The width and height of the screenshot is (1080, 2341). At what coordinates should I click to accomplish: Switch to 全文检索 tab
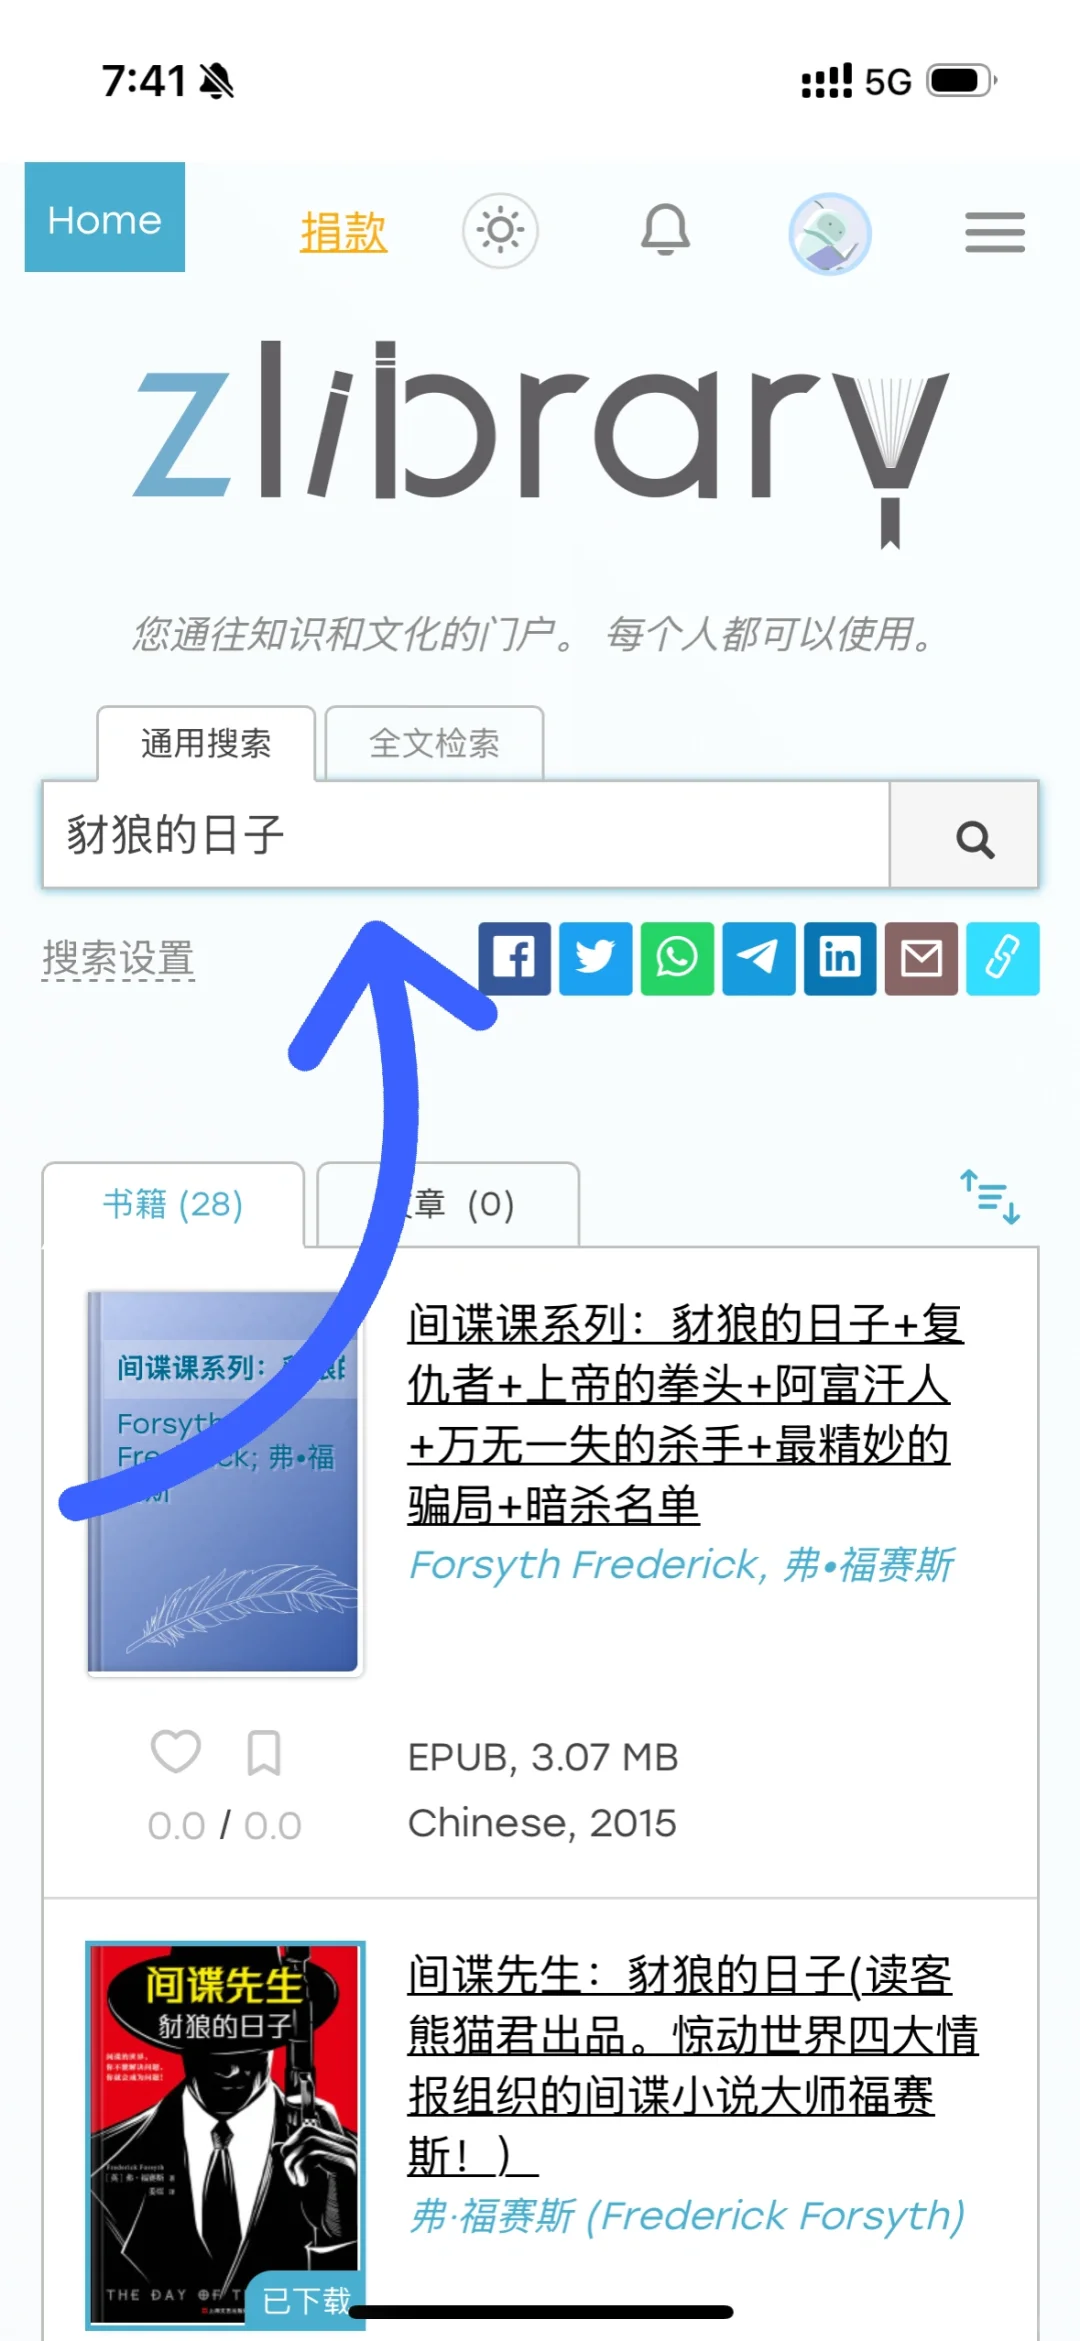pos(434,743)
